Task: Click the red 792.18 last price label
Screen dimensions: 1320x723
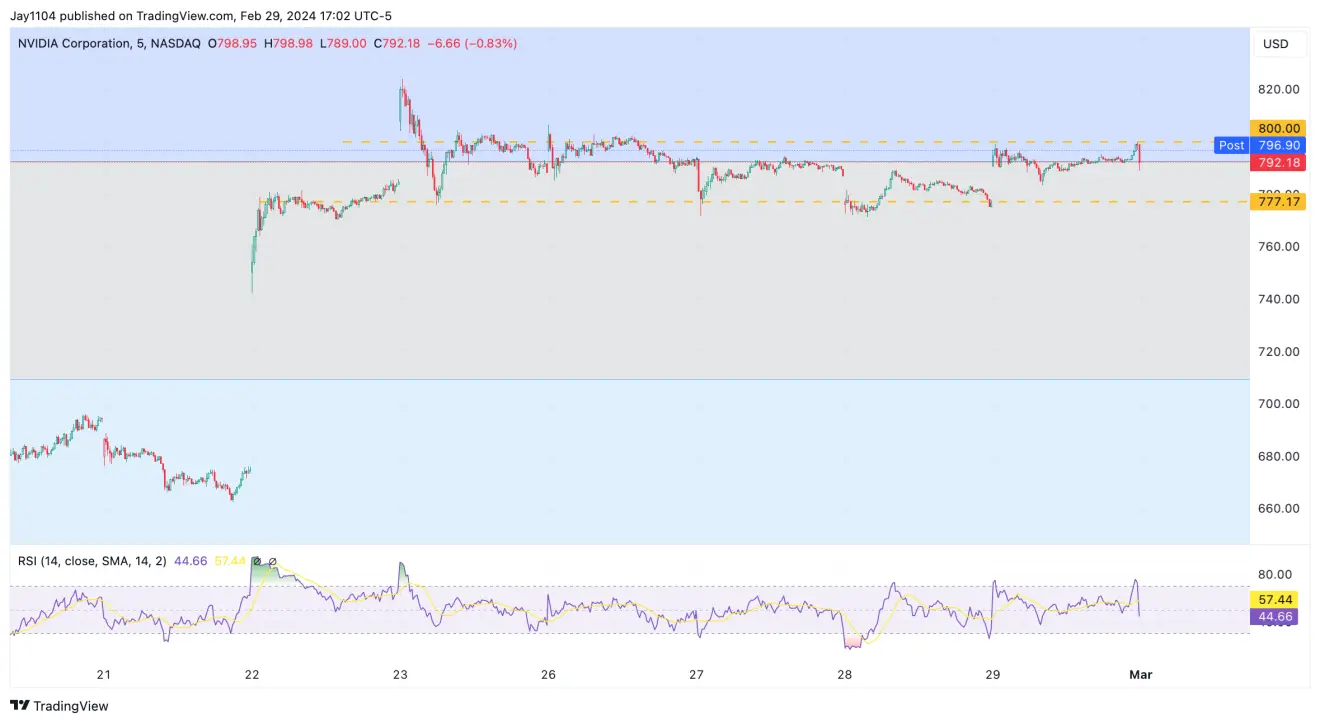Action: point(1280,162)
